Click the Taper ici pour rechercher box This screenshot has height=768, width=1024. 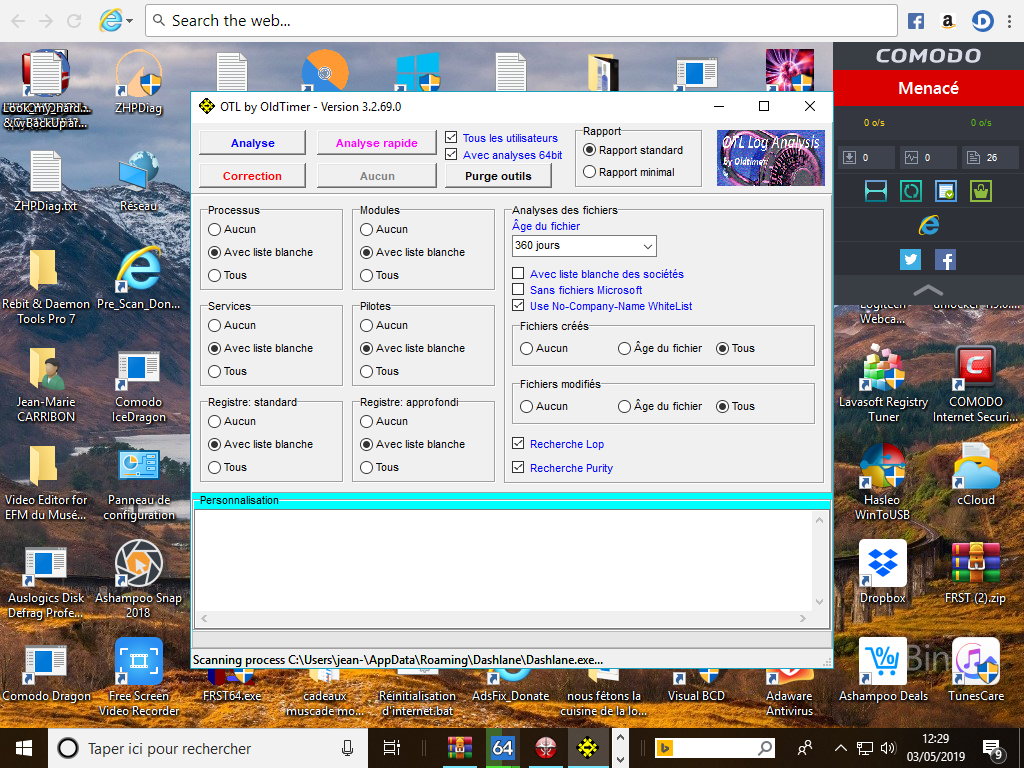point(208,748)
